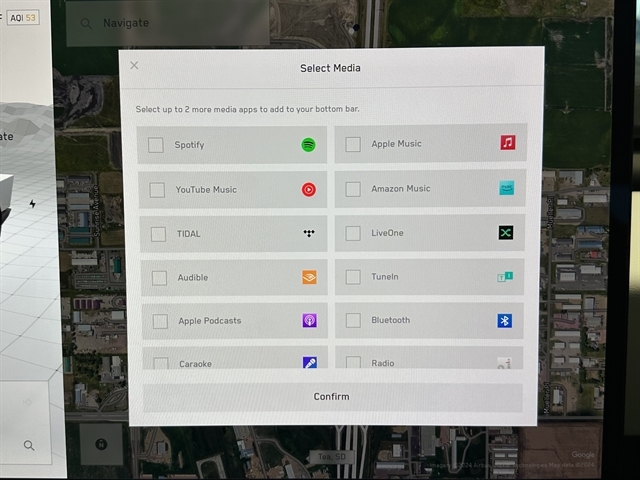Image resolution: width=640 pixels, height=480 pixels.
Task: Click the Tea, SD map label
Action: coord(331,457)
